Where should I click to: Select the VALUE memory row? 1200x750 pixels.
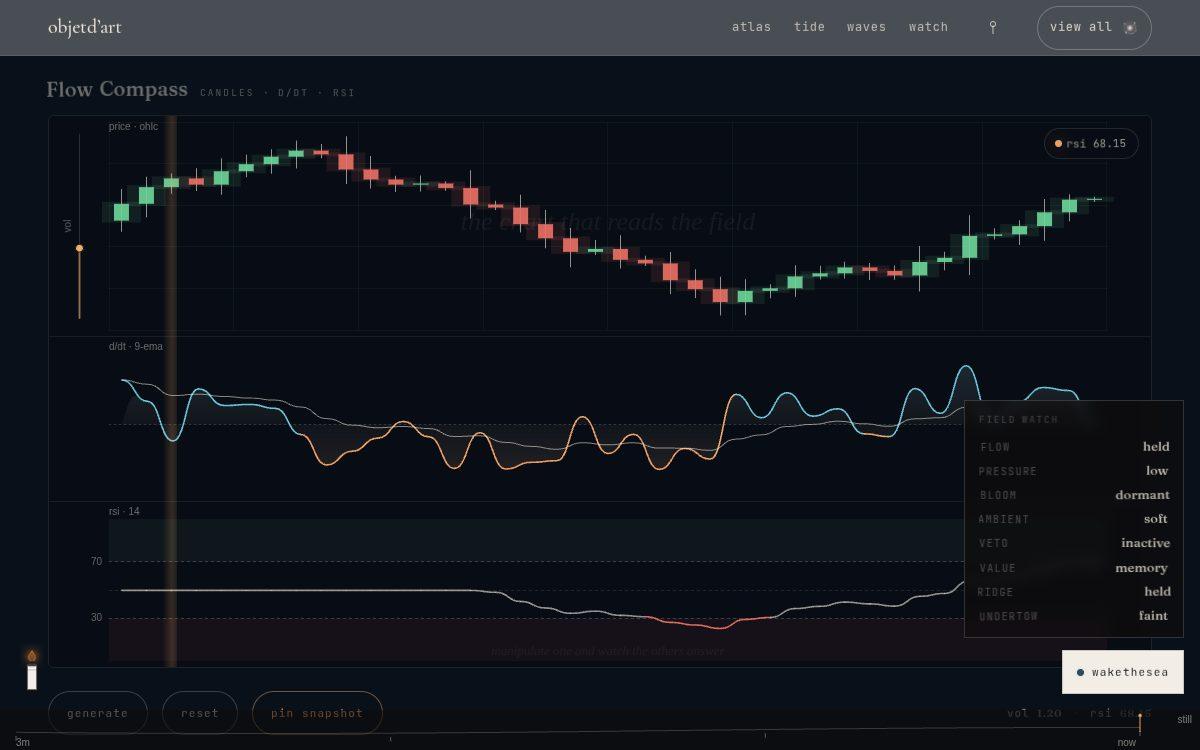point(1074,568)
